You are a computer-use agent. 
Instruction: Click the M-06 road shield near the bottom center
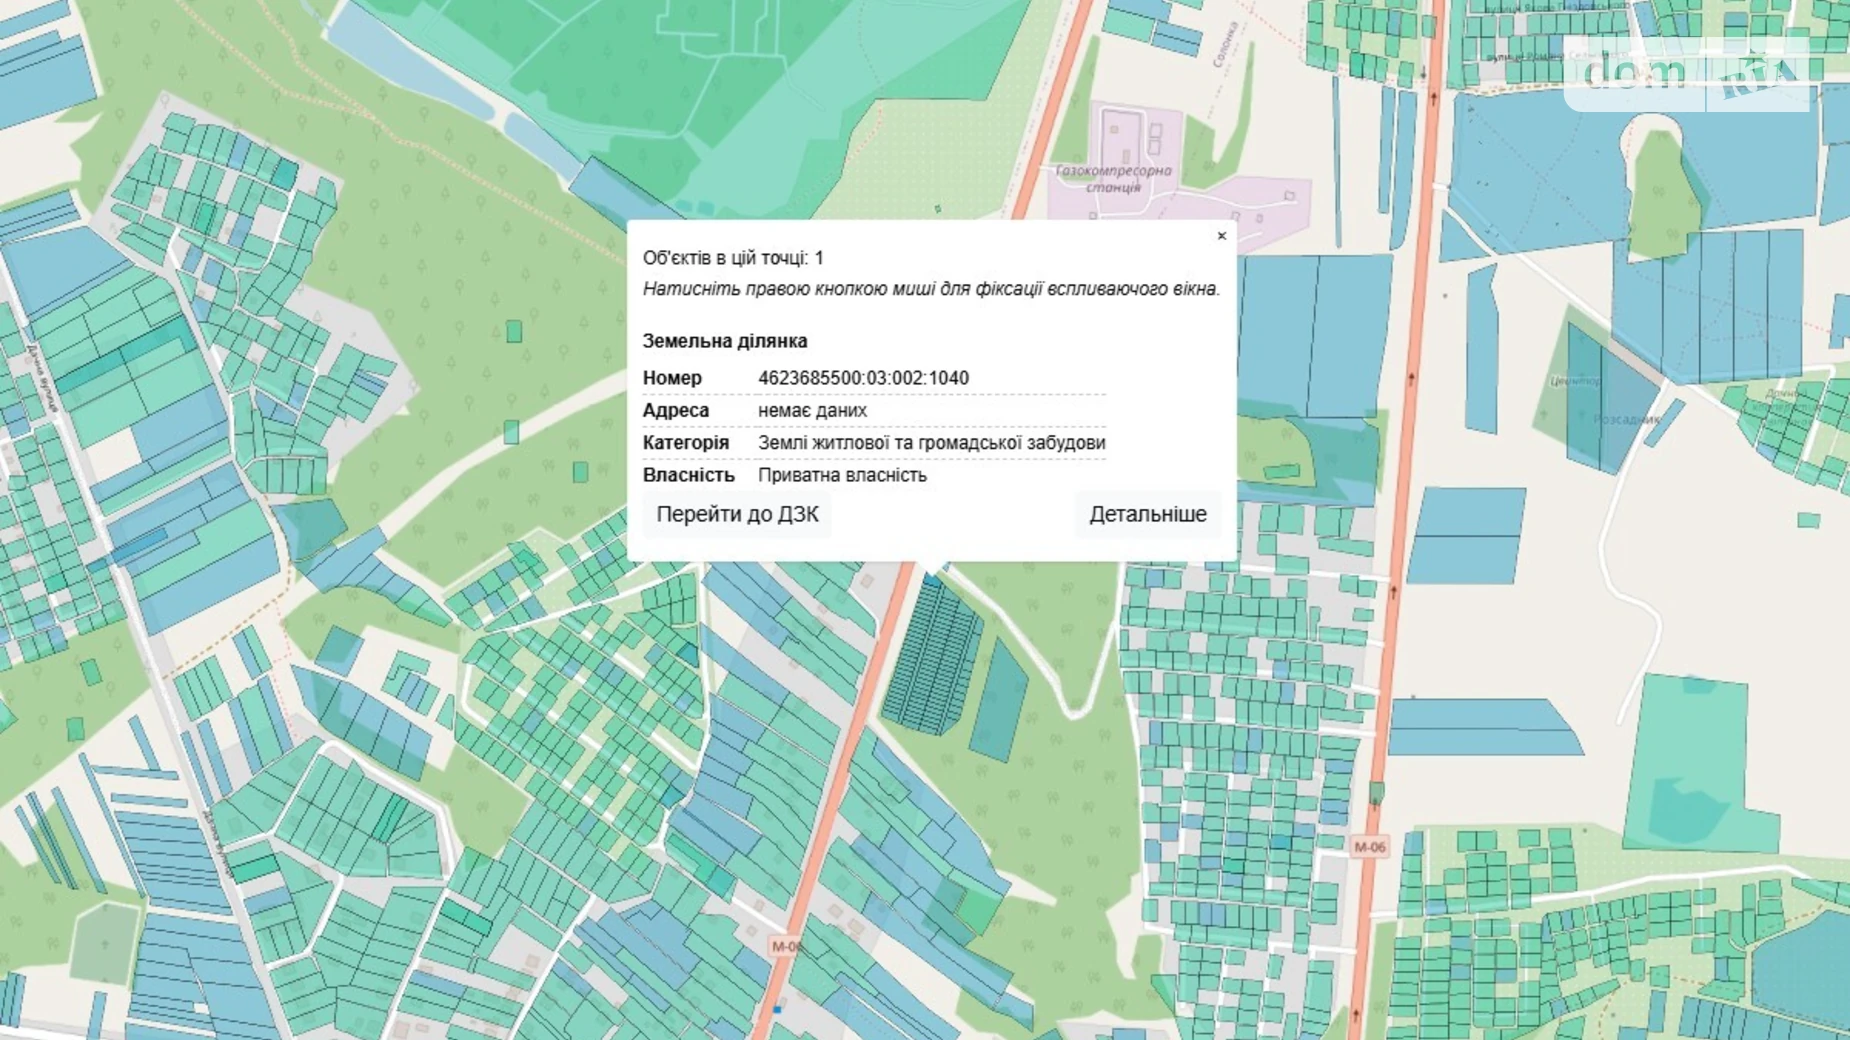point(785,945)
